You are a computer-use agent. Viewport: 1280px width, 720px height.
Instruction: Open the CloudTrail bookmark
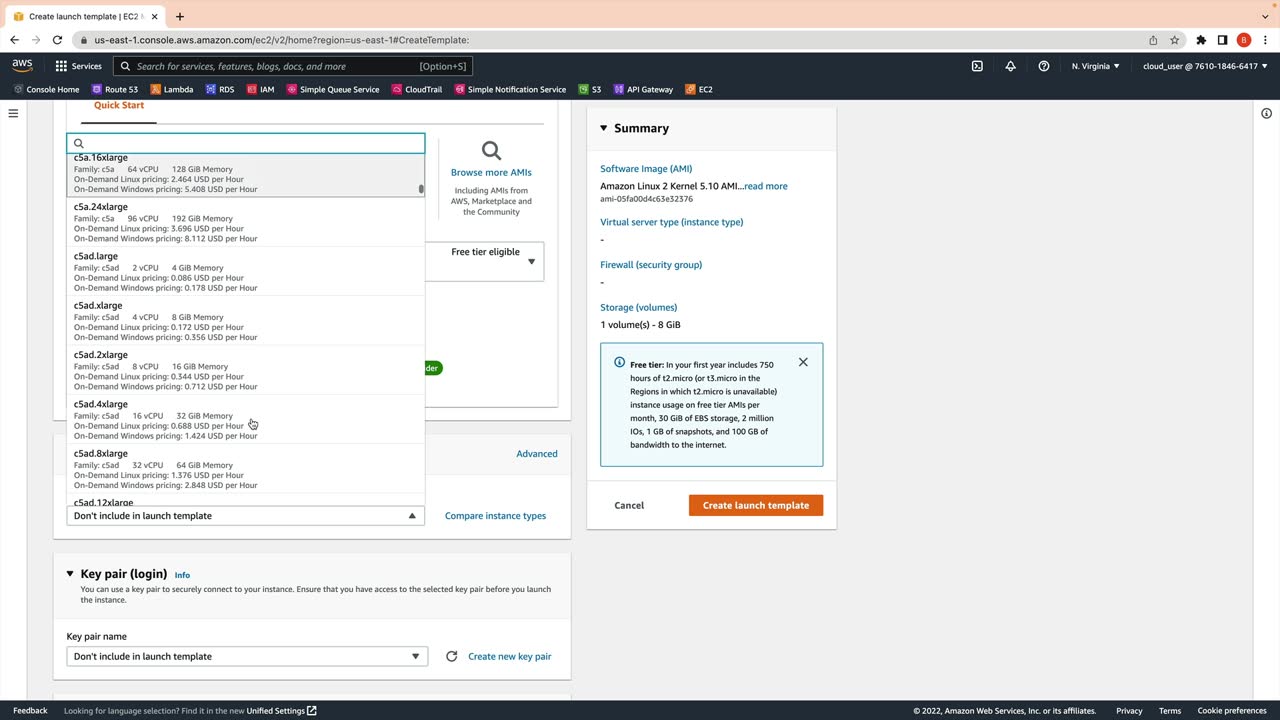click(x=417, y=89)
